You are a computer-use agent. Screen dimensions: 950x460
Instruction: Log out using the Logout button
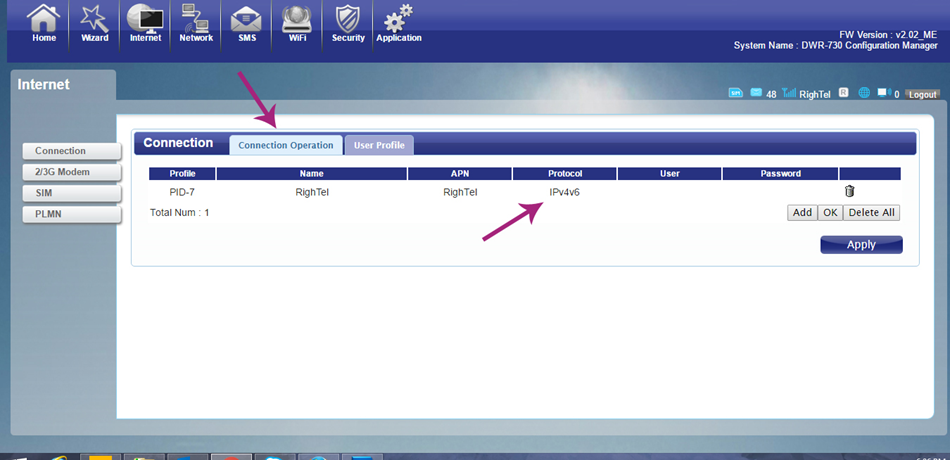tap(922, 94)
